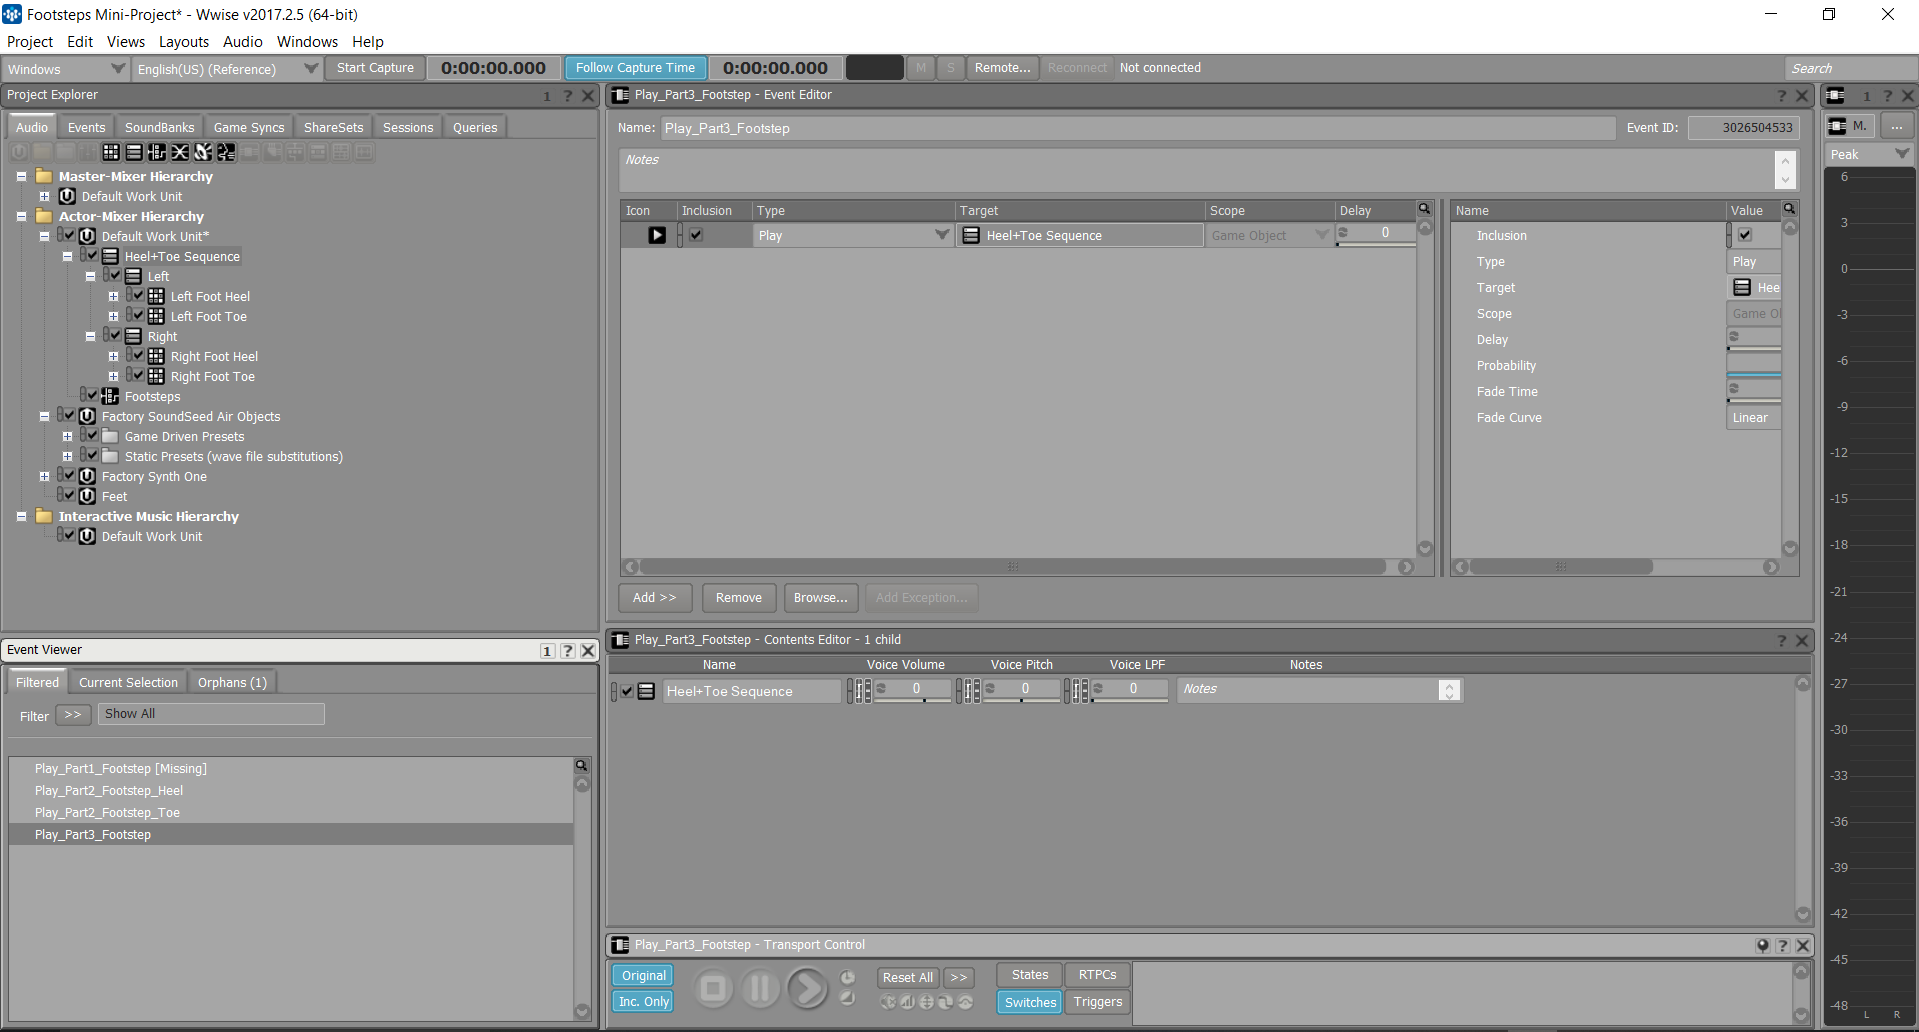Click the Left Foot Heel random container icon

point(156,296)
